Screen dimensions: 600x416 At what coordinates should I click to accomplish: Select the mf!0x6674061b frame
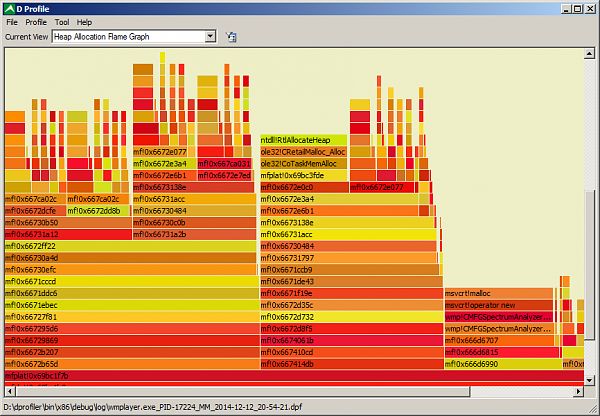pos(352,341)
